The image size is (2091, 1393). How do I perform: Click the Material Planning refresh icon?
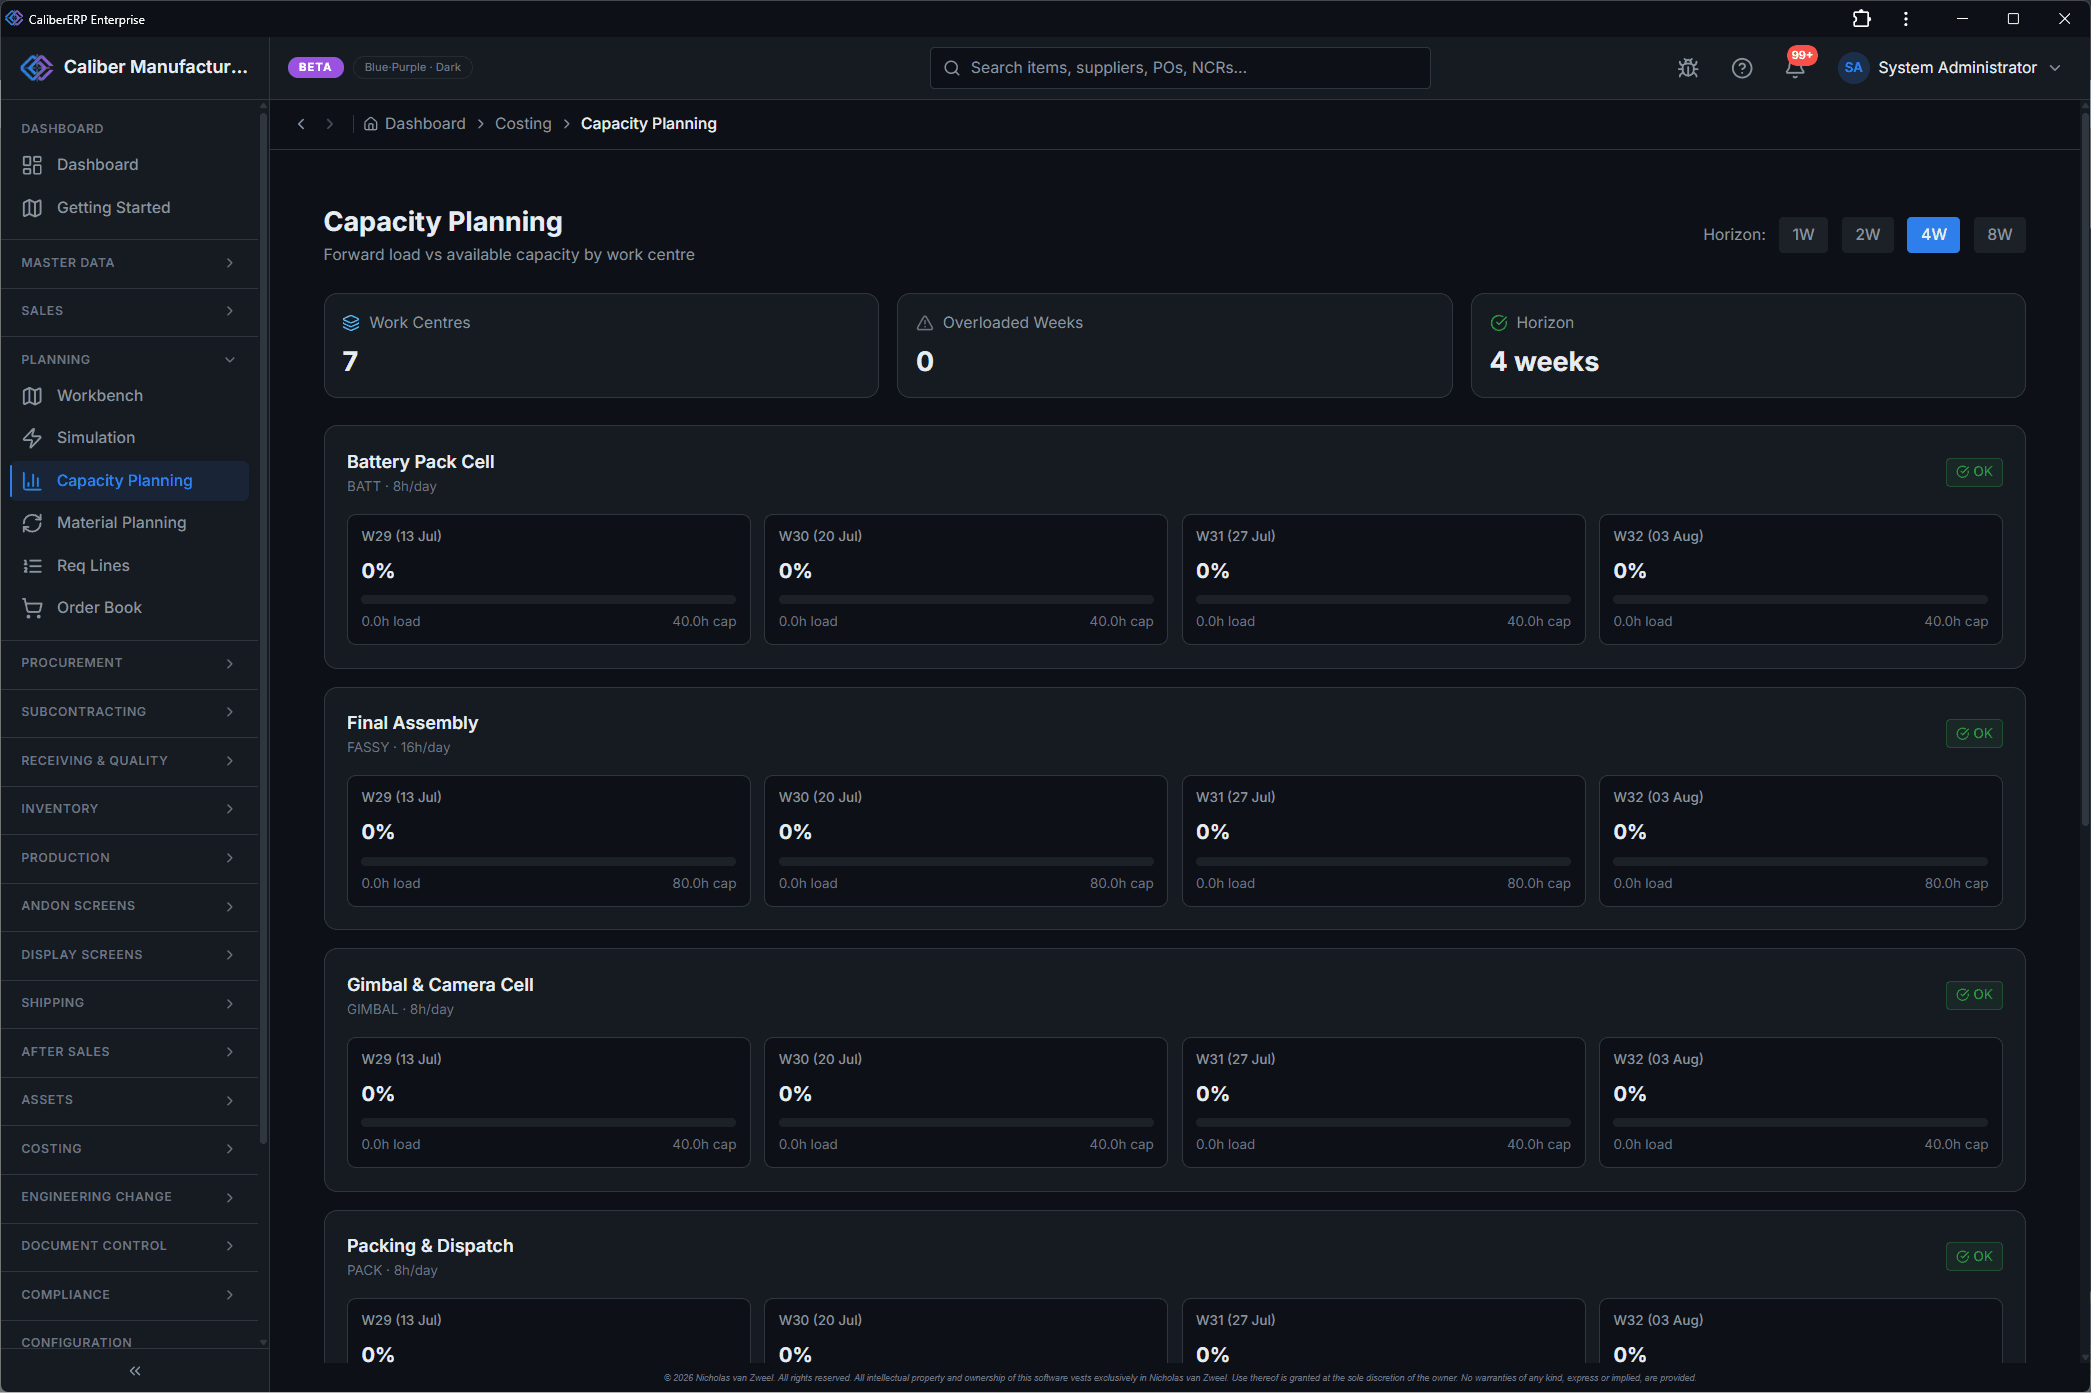(x=32, y=523)
